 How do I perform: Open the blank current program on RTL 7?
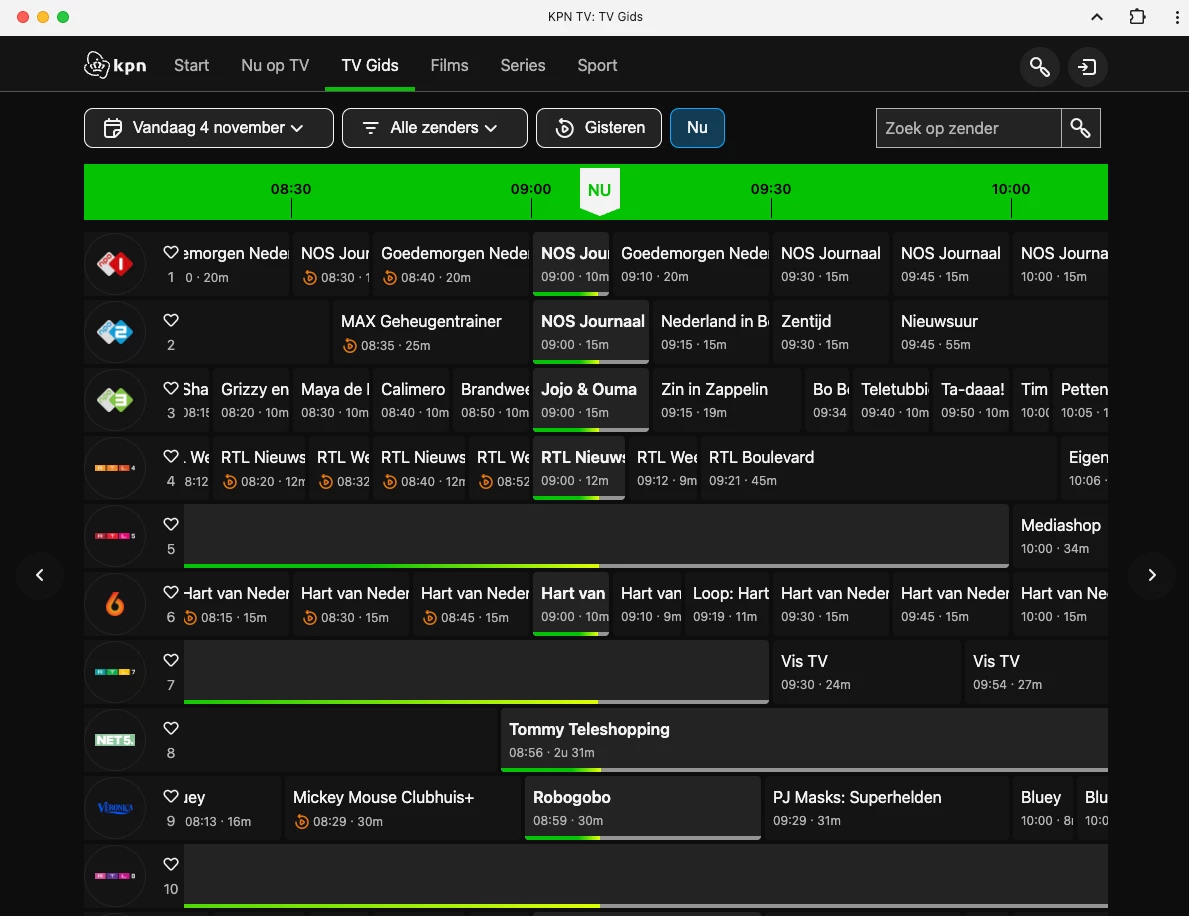pyautogui.click(x=476, y=672)
